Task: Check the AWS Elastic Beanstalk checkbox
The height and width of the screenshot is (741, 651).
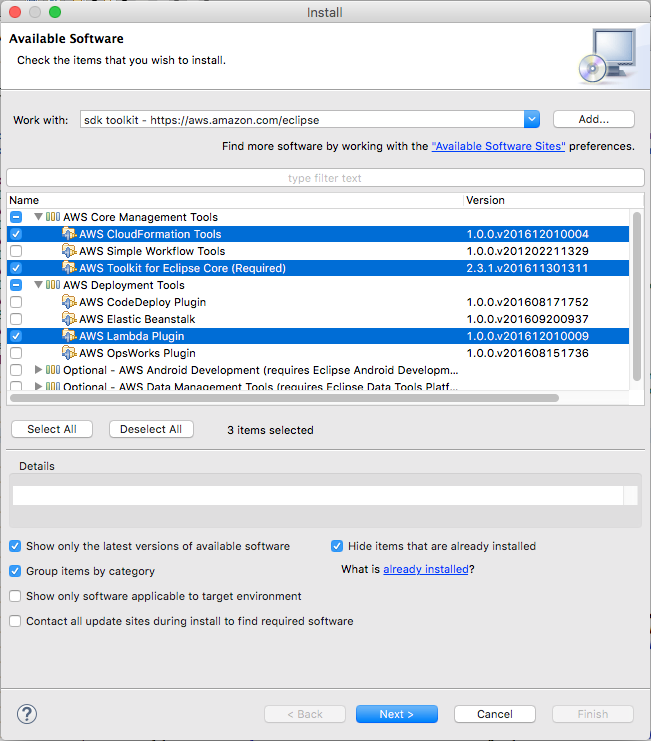Action: click(x=16, y=319)
